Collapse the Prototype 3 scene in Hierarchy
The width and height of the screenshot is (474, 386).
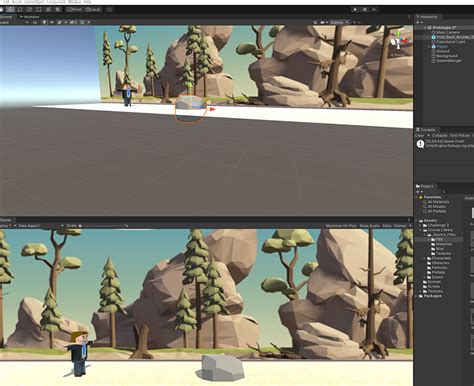click(425, 28)
